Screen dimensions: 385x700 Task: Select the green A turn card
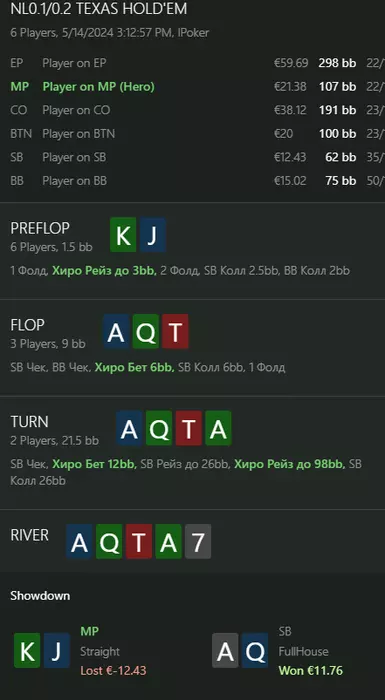pyautogui.click(x=218, y=428)
